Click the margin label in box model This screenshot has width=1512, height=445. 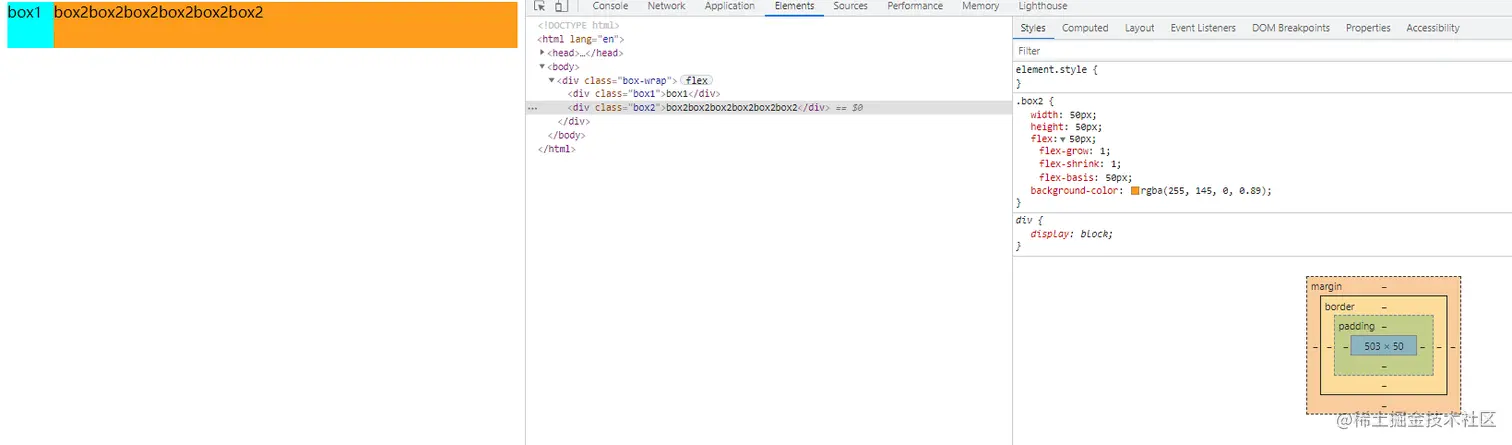(1326, 287)
